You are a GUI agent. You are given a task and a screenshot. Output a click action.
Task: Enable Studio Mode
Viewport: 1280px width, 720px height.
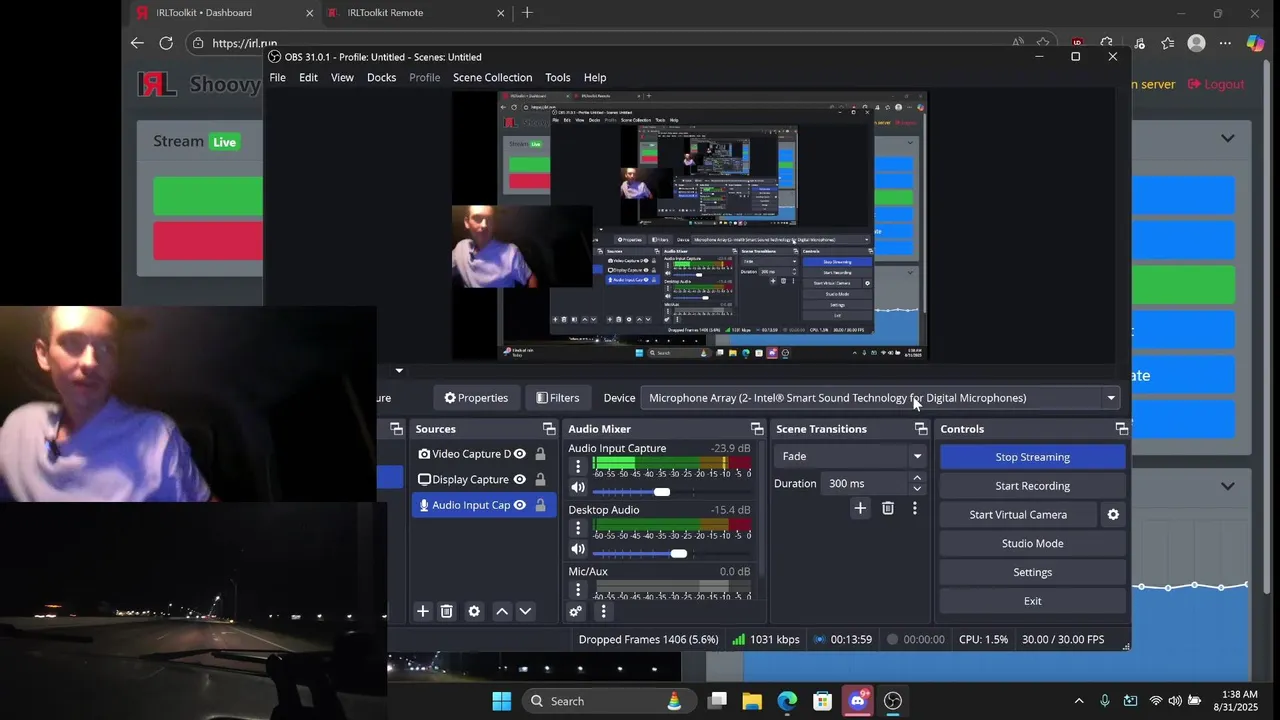(x=1032, y=543)
